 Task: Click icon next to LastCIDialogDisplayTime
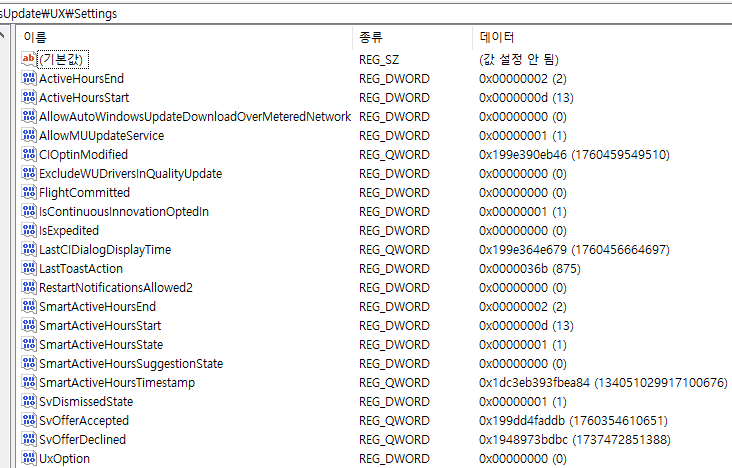click(x=28, y=249)
